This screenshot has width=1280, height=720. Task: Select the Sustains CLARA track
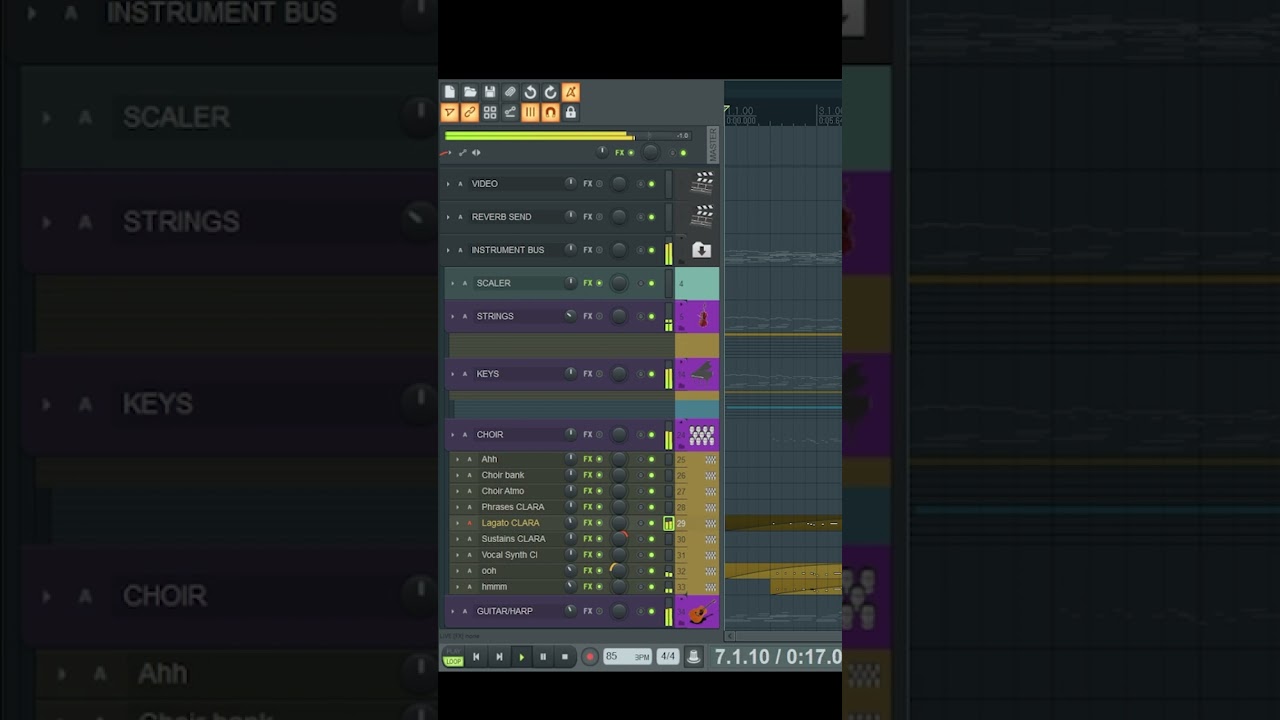tap(513, 539)
